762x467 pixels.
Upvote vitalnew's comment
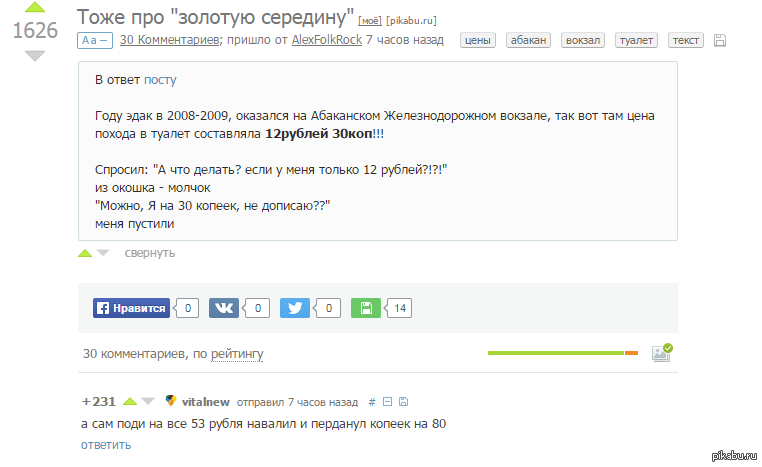coord(129,402)
